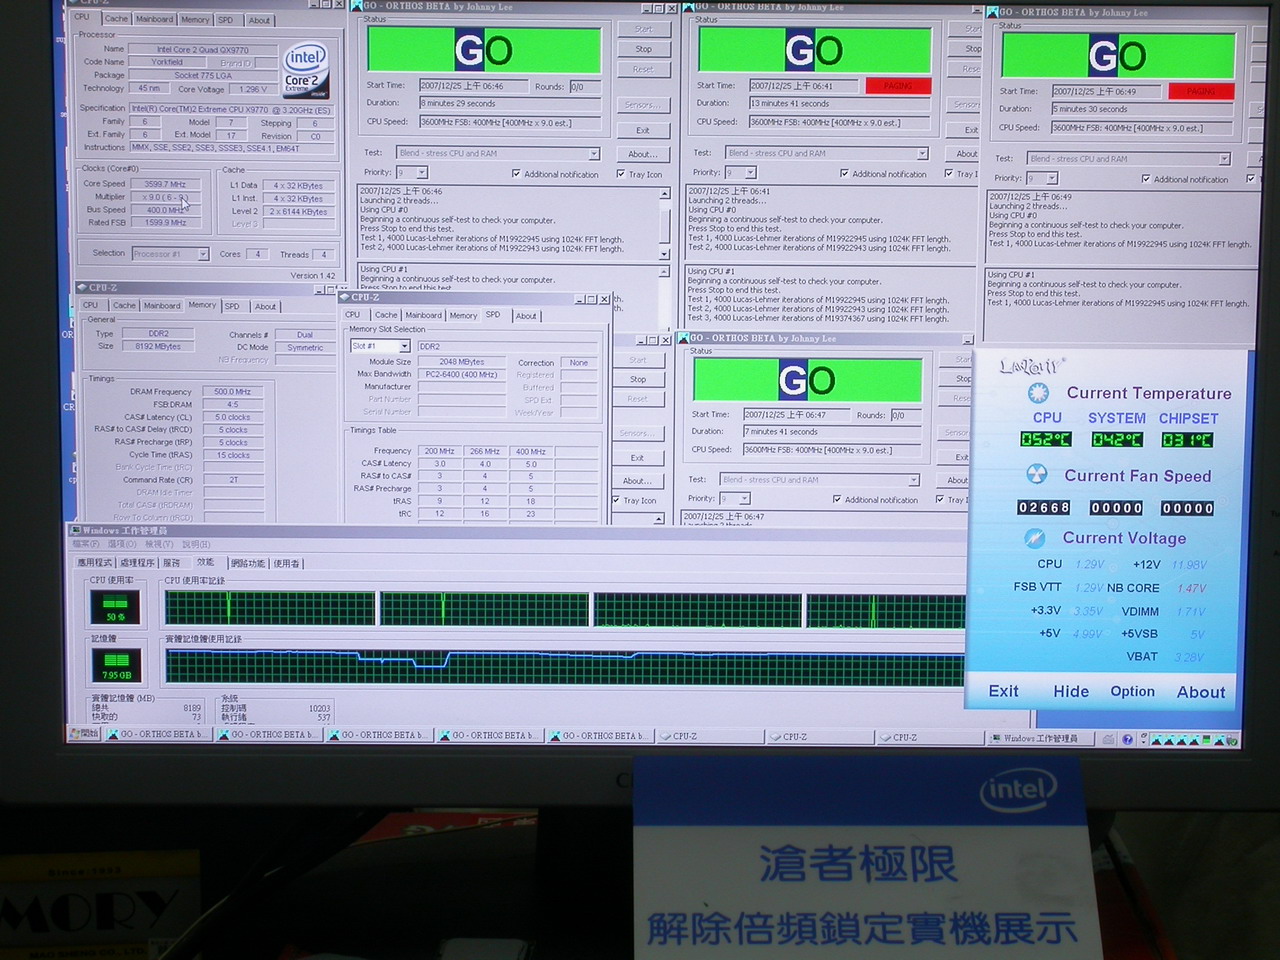Click the blue help icon in the system tray
This screenshot has height=960, width=1280.
coord(1128,740)
